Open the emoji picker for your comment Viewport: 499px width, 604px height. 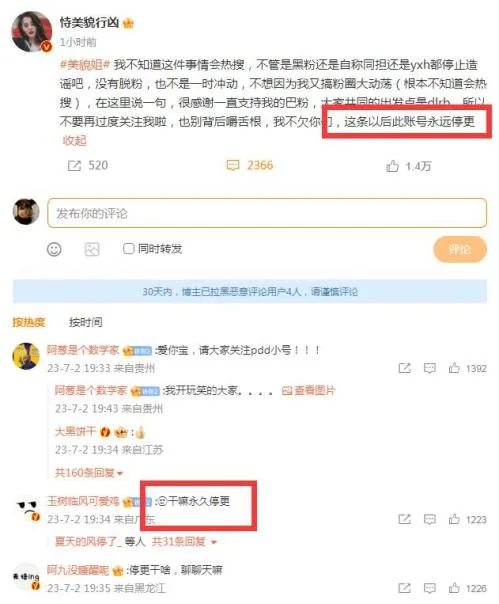(54, 249)
